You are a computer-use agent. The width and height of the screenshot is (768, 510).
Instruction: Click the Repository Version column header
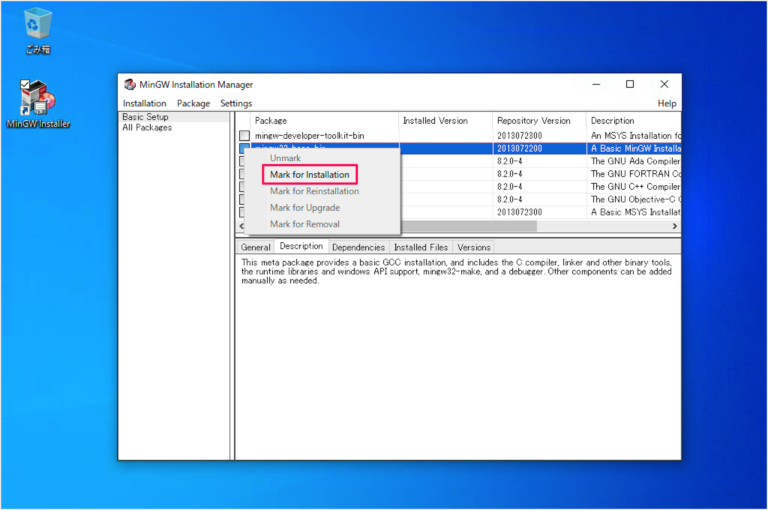click(539, 121)
